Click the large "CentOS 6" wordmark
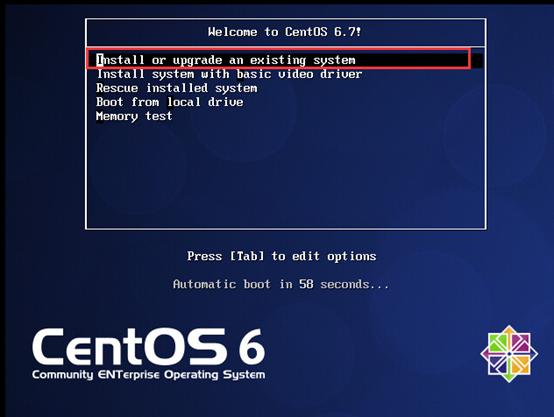554x417 pixels. tap(148, 347)
